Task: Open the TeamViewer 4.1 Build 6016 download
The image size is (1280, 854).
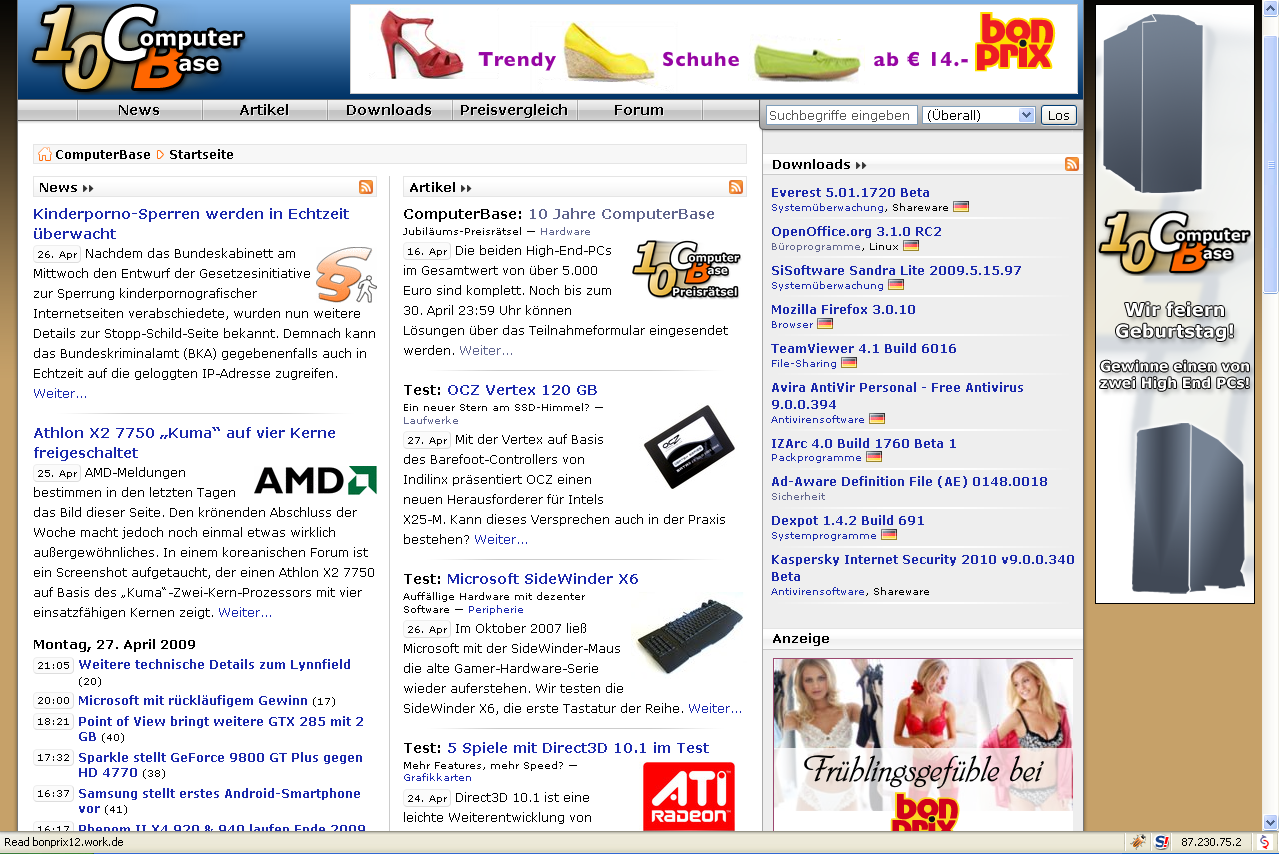Action: point(864,348)
